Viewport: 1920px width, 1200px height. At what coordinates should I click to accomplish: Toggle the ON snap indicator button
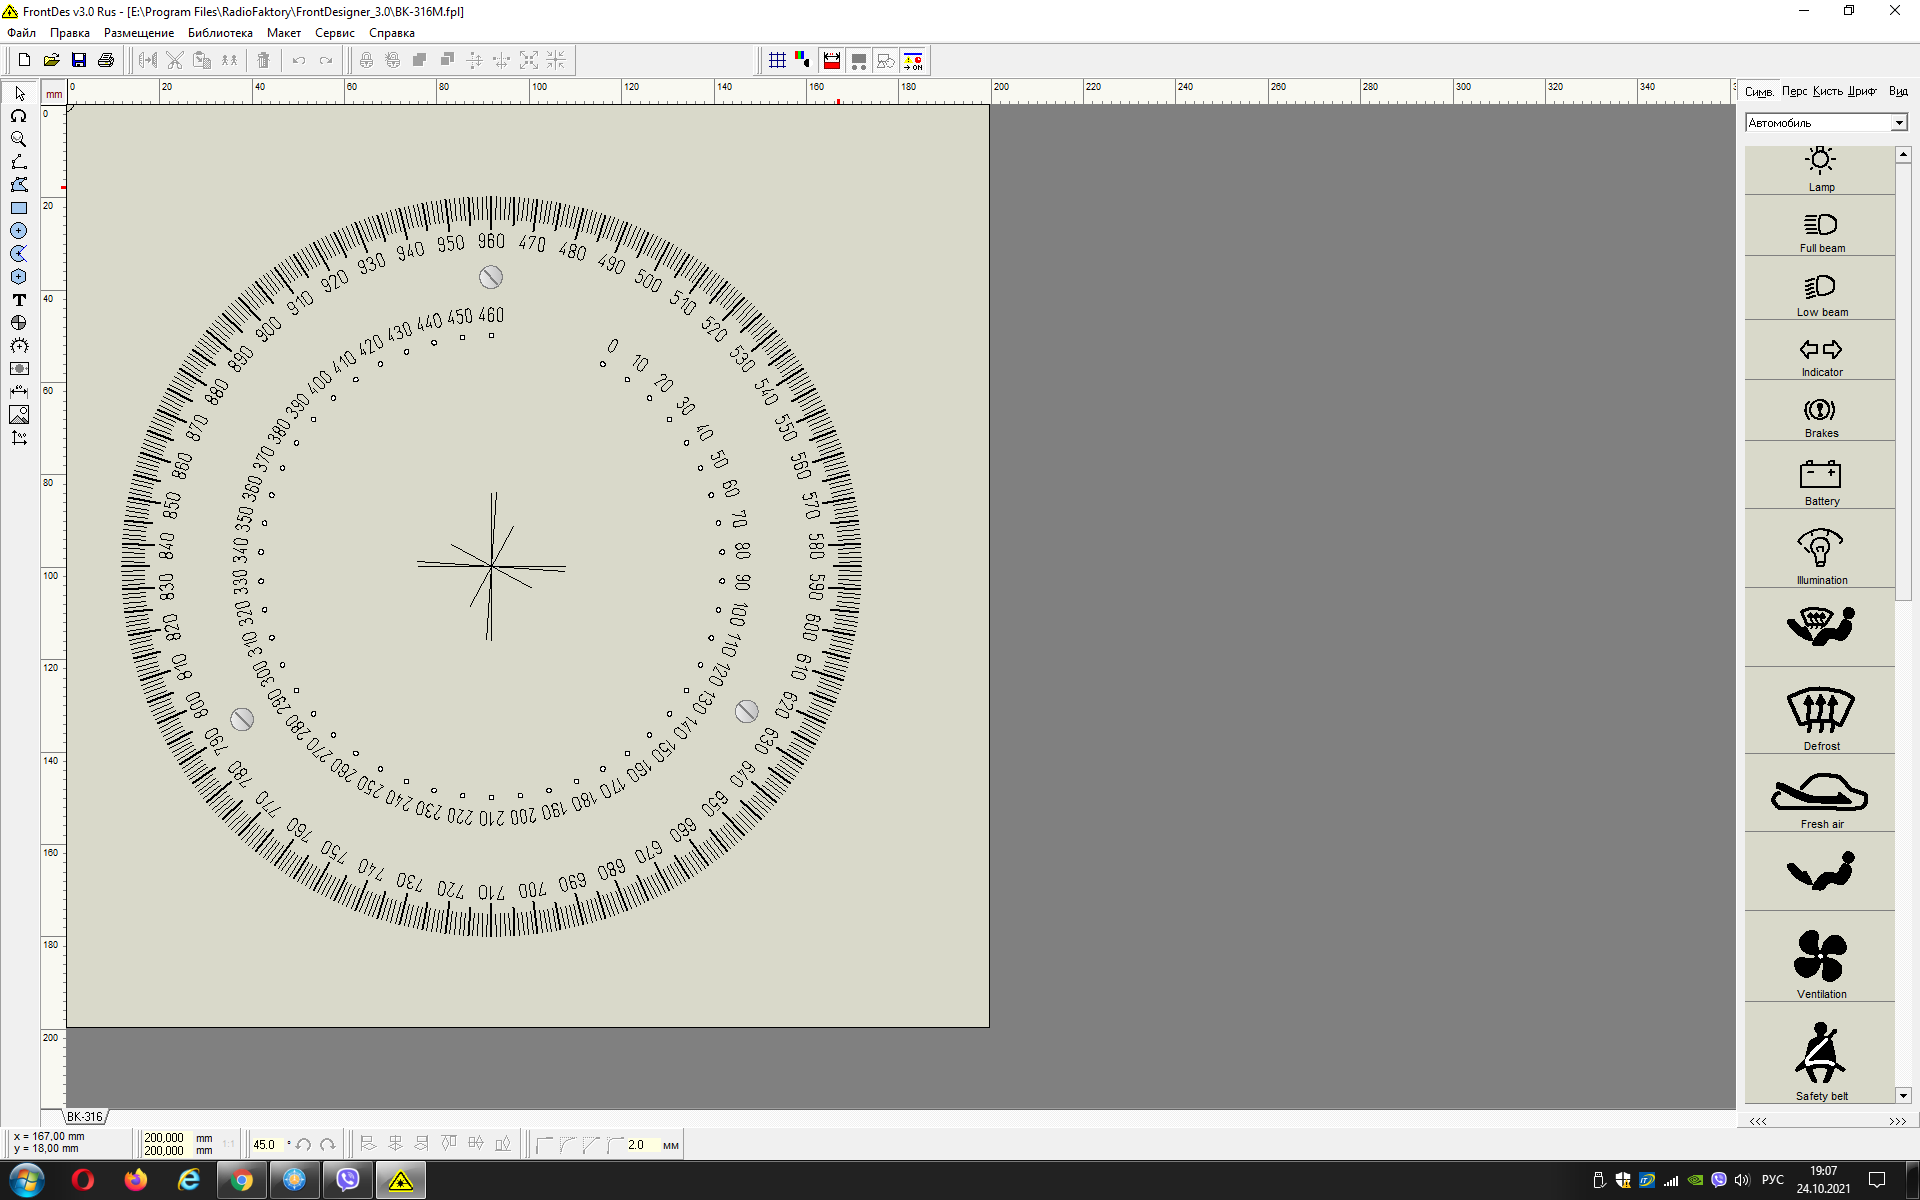pyautogui.click(x=913, y=60)
